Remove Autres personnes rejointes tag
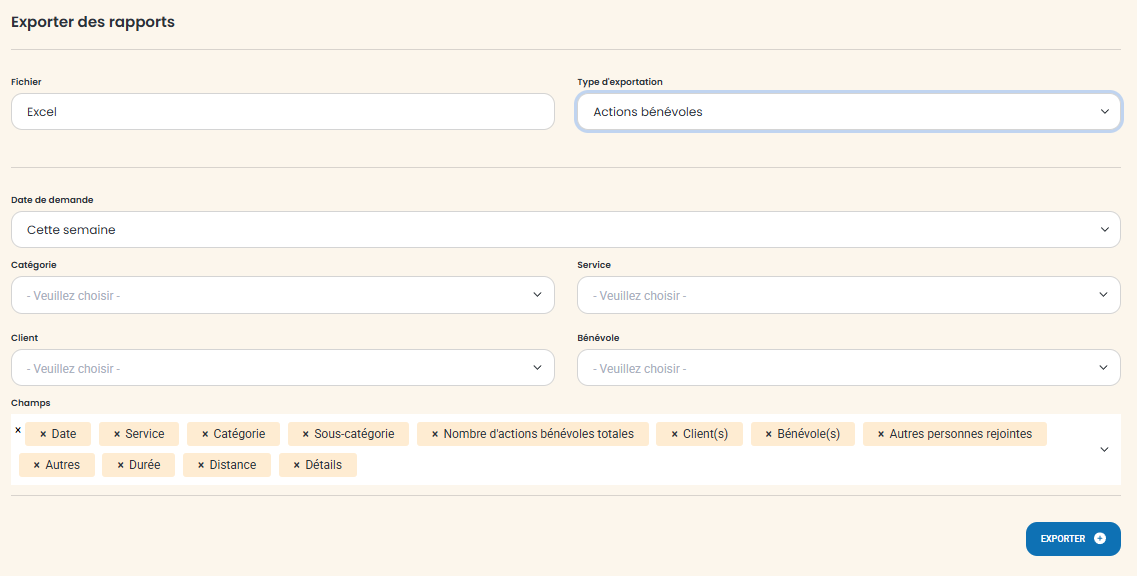This screenshot has width=1137, height=576. [x=881, y=434]
